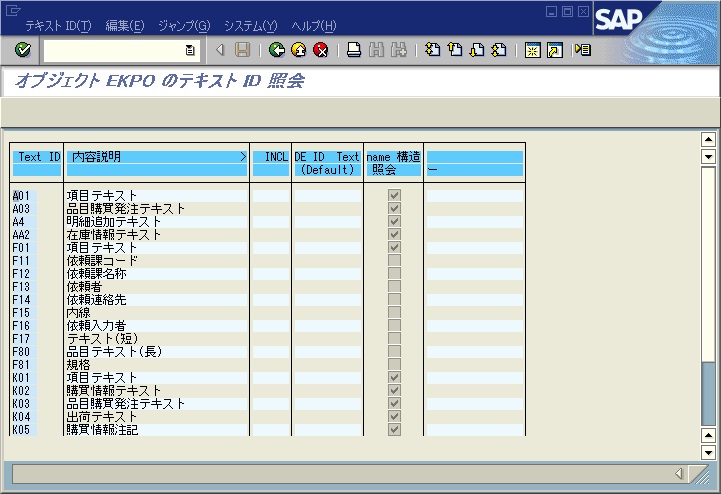This screenshot has width=721, height=494.
Task: Expand command field with left triangle
Action: pyautogui.click(x=220, y=49)
